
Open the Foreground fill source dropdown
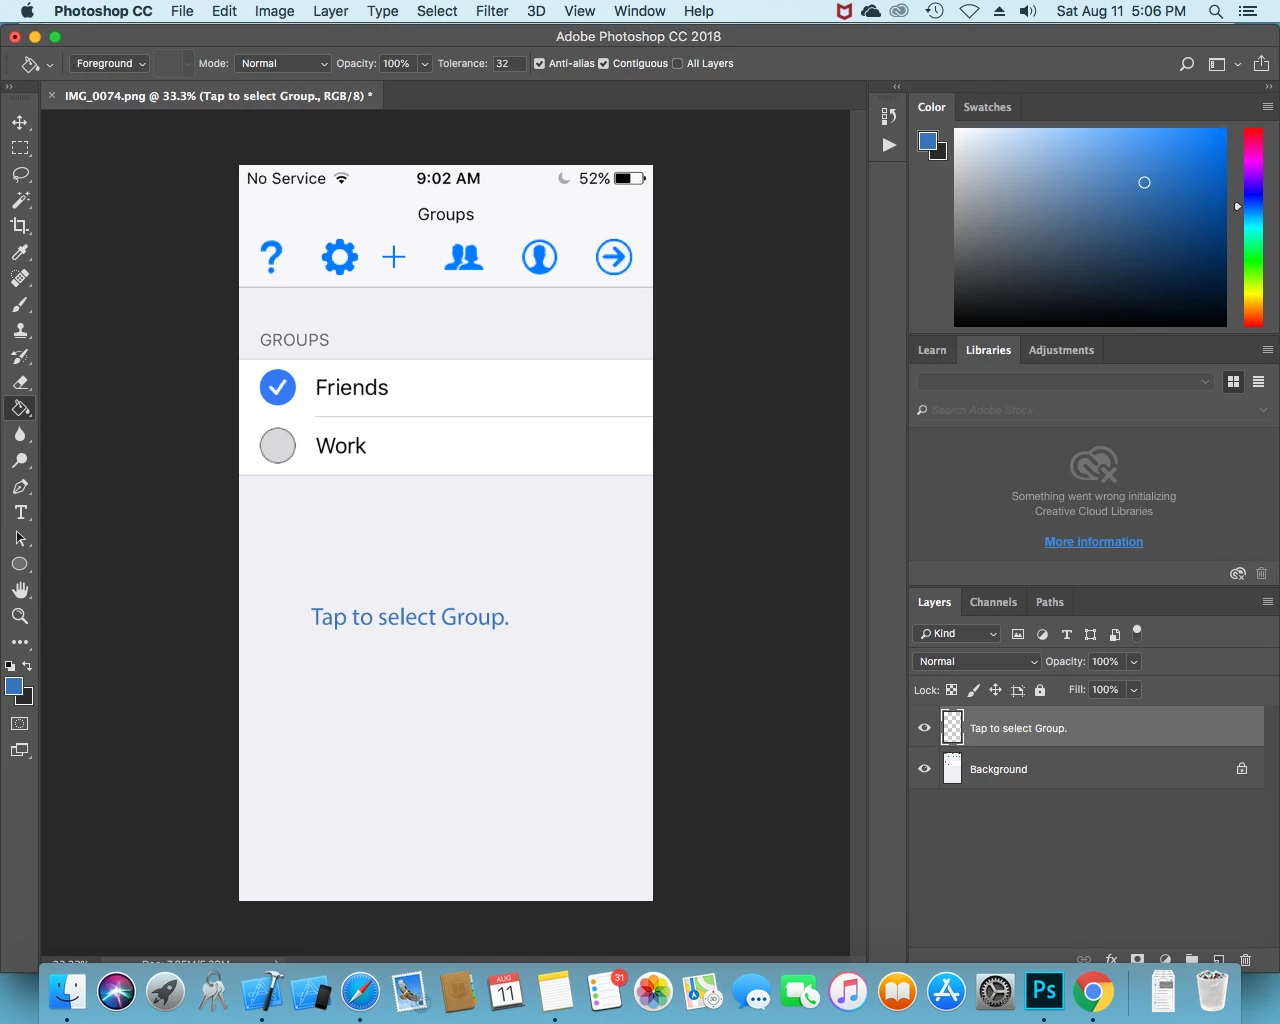pyautogui.click(x=109, y=63)
